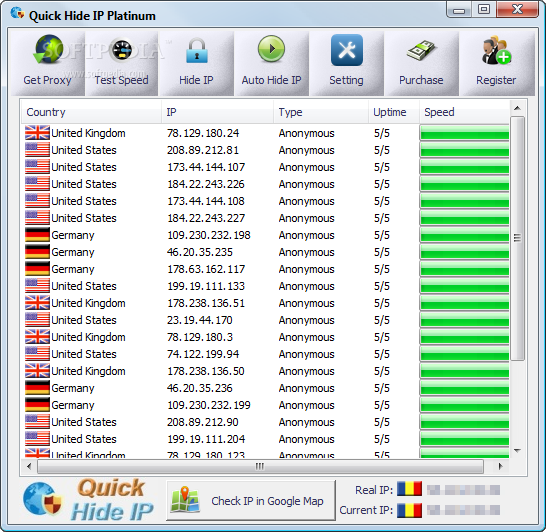This screenshot has width=546, height=532.
Task: Open Register with the people icon
Action: point(496,50)
